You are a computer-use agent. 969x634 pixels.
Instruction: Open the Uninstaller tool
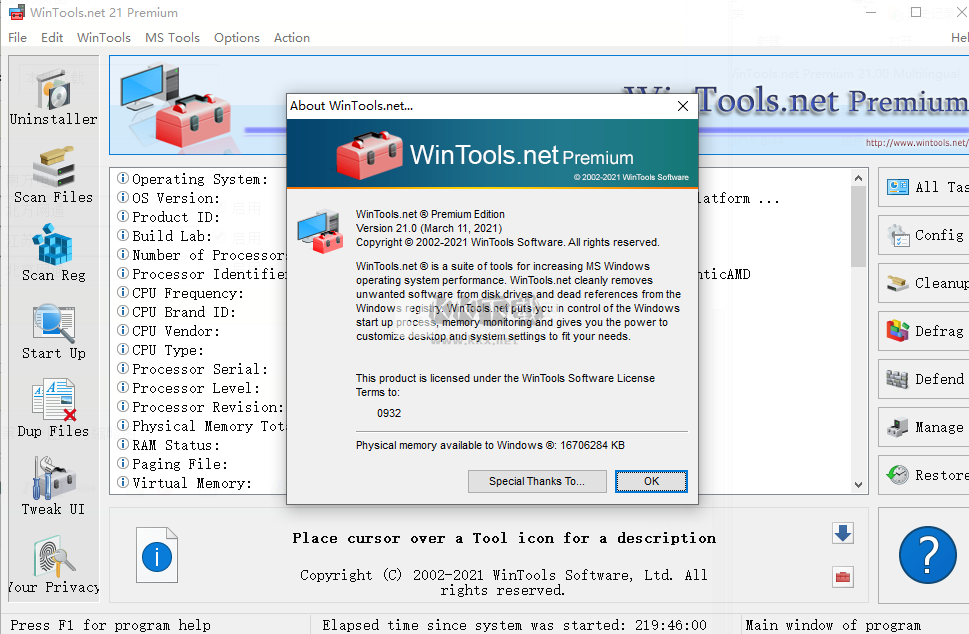point(52,97)
